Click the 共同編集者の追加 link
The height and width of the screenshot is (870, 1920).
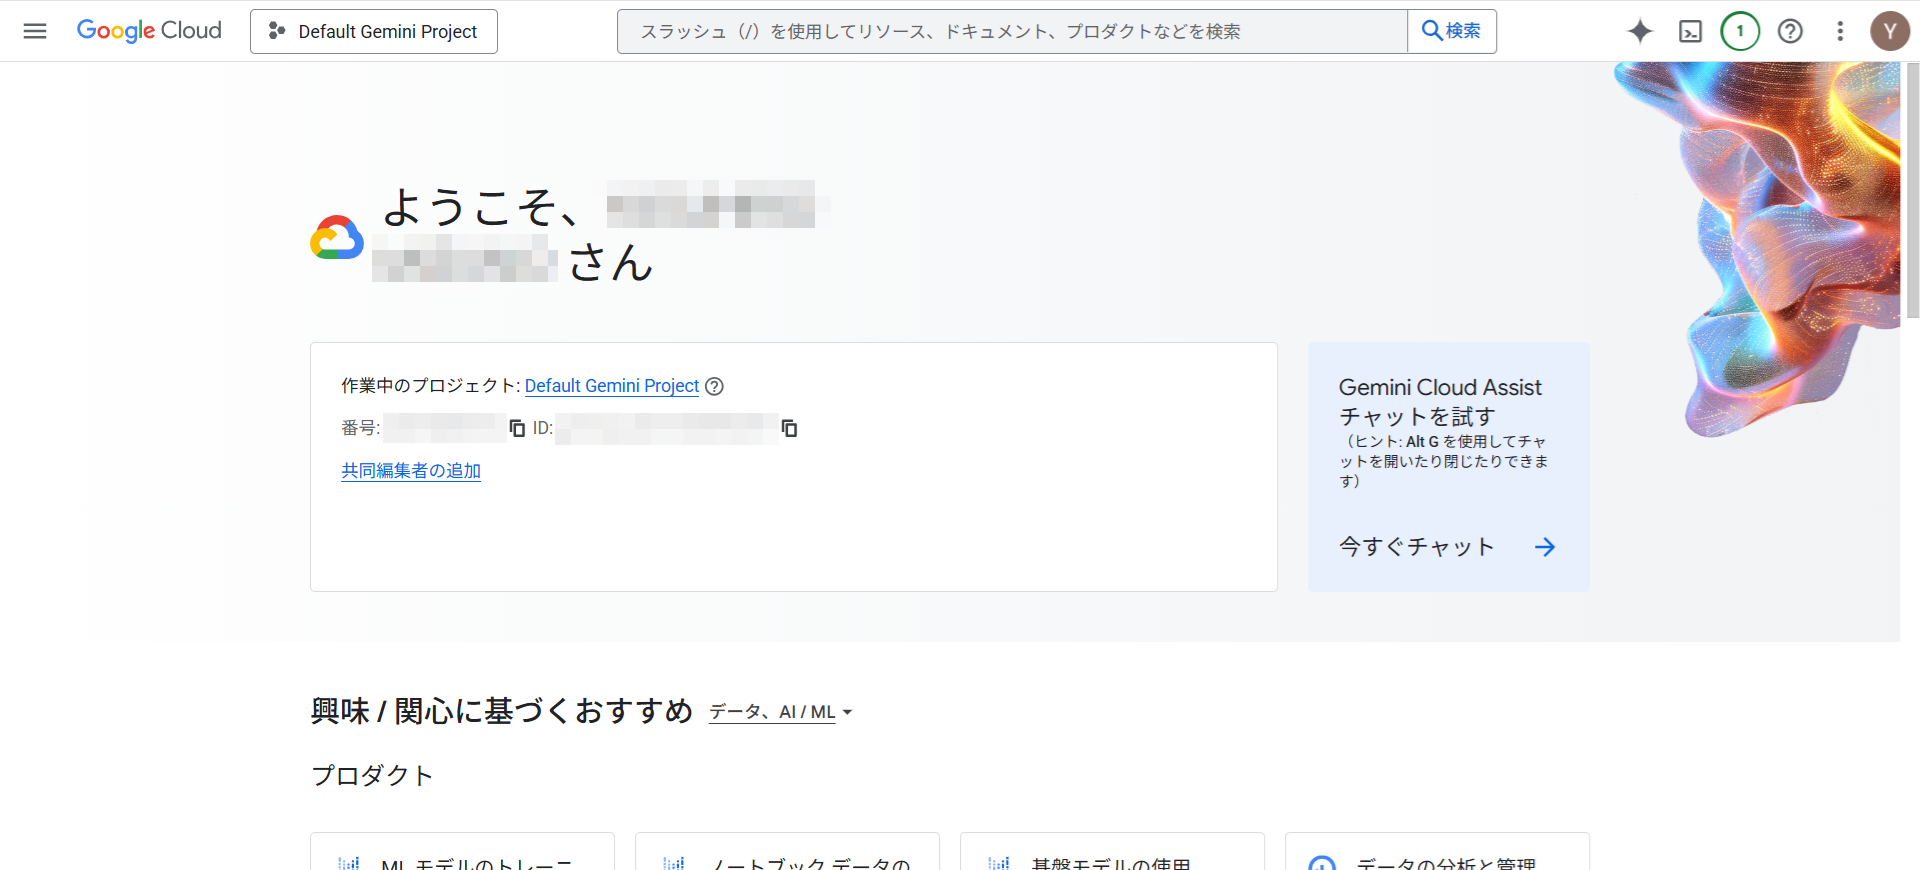click(411, 470)
